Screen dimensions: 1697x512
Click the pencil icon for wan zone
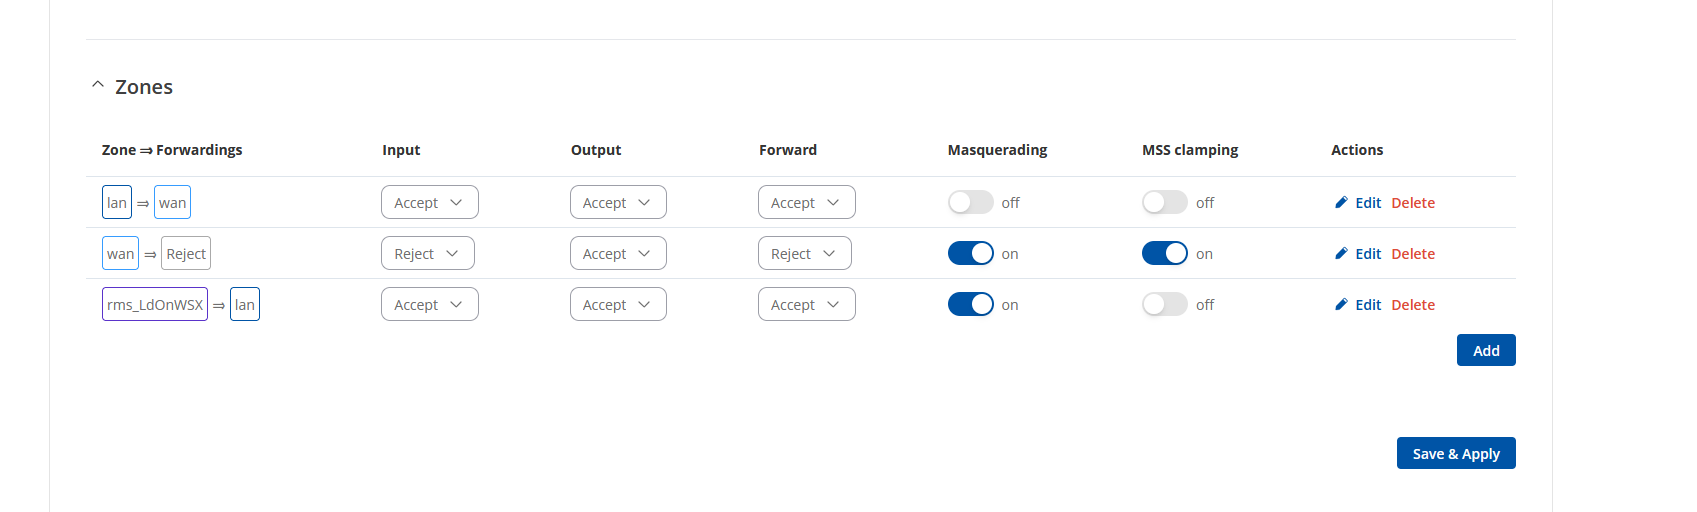tap(1341, 254)
